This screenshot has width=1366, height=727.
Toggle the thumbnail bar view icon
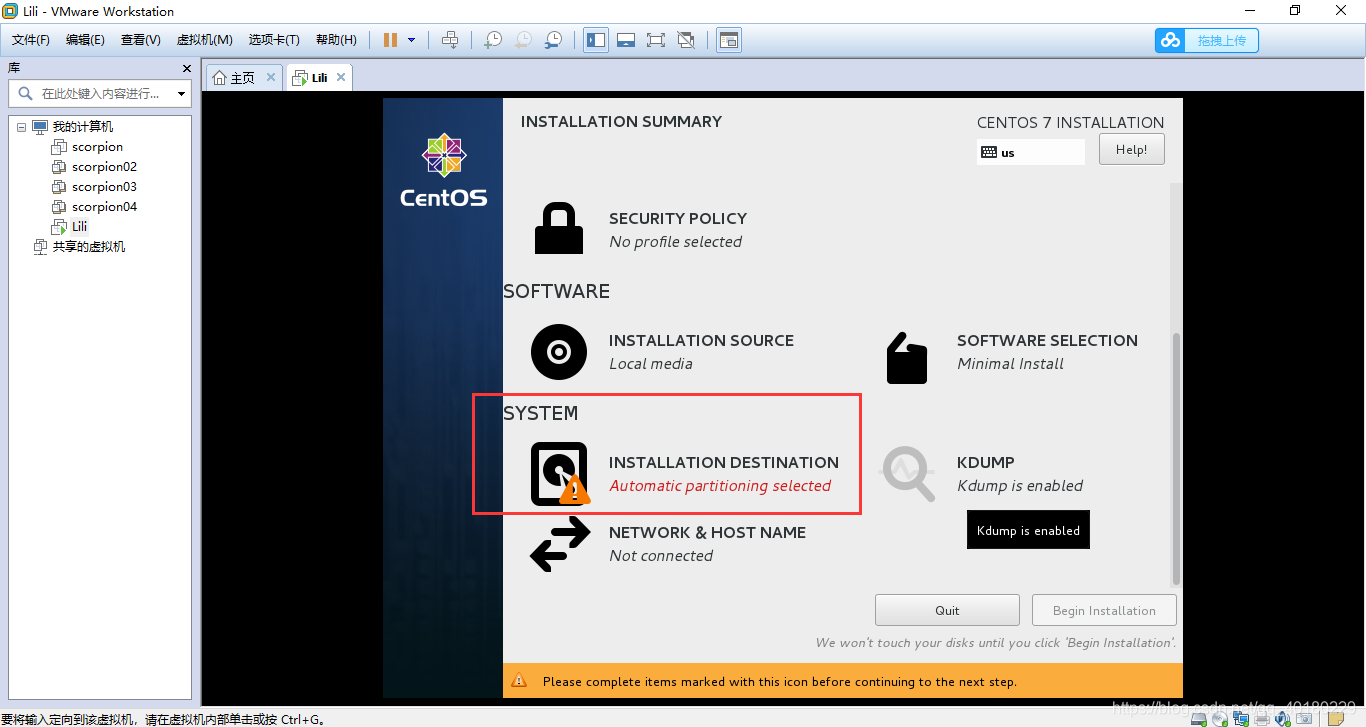626,40
